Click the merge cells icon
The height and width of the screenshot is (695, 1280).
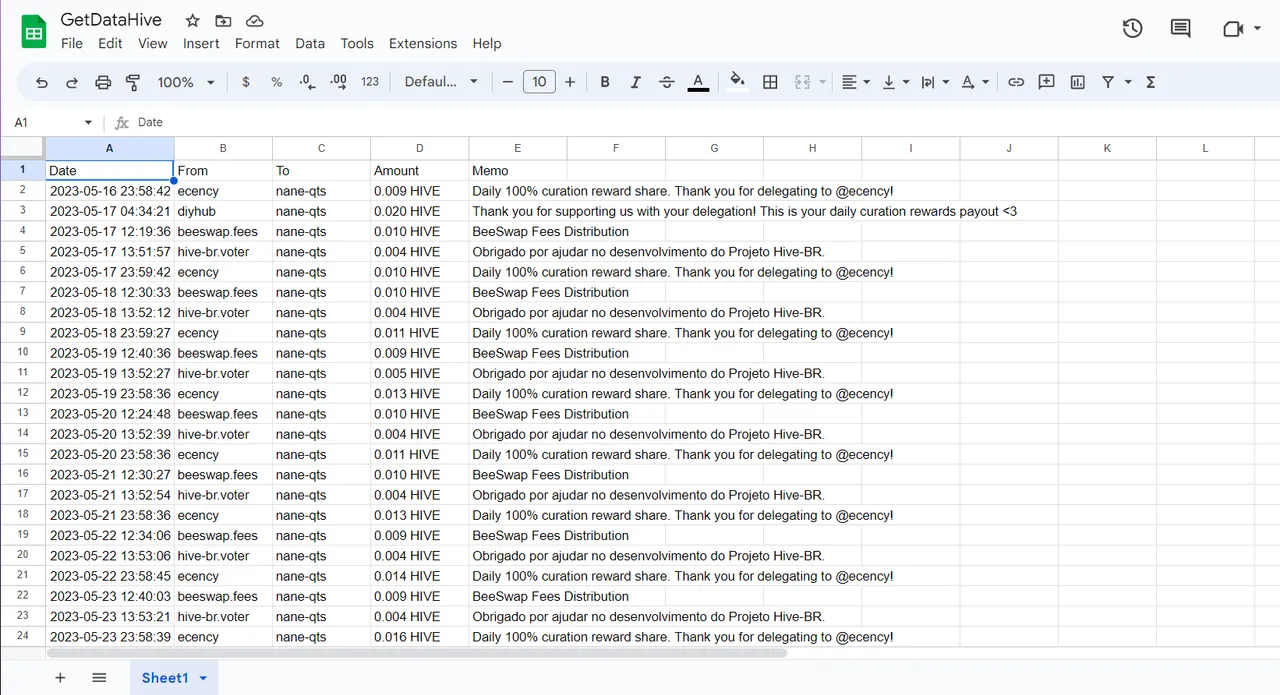(802, 82)
